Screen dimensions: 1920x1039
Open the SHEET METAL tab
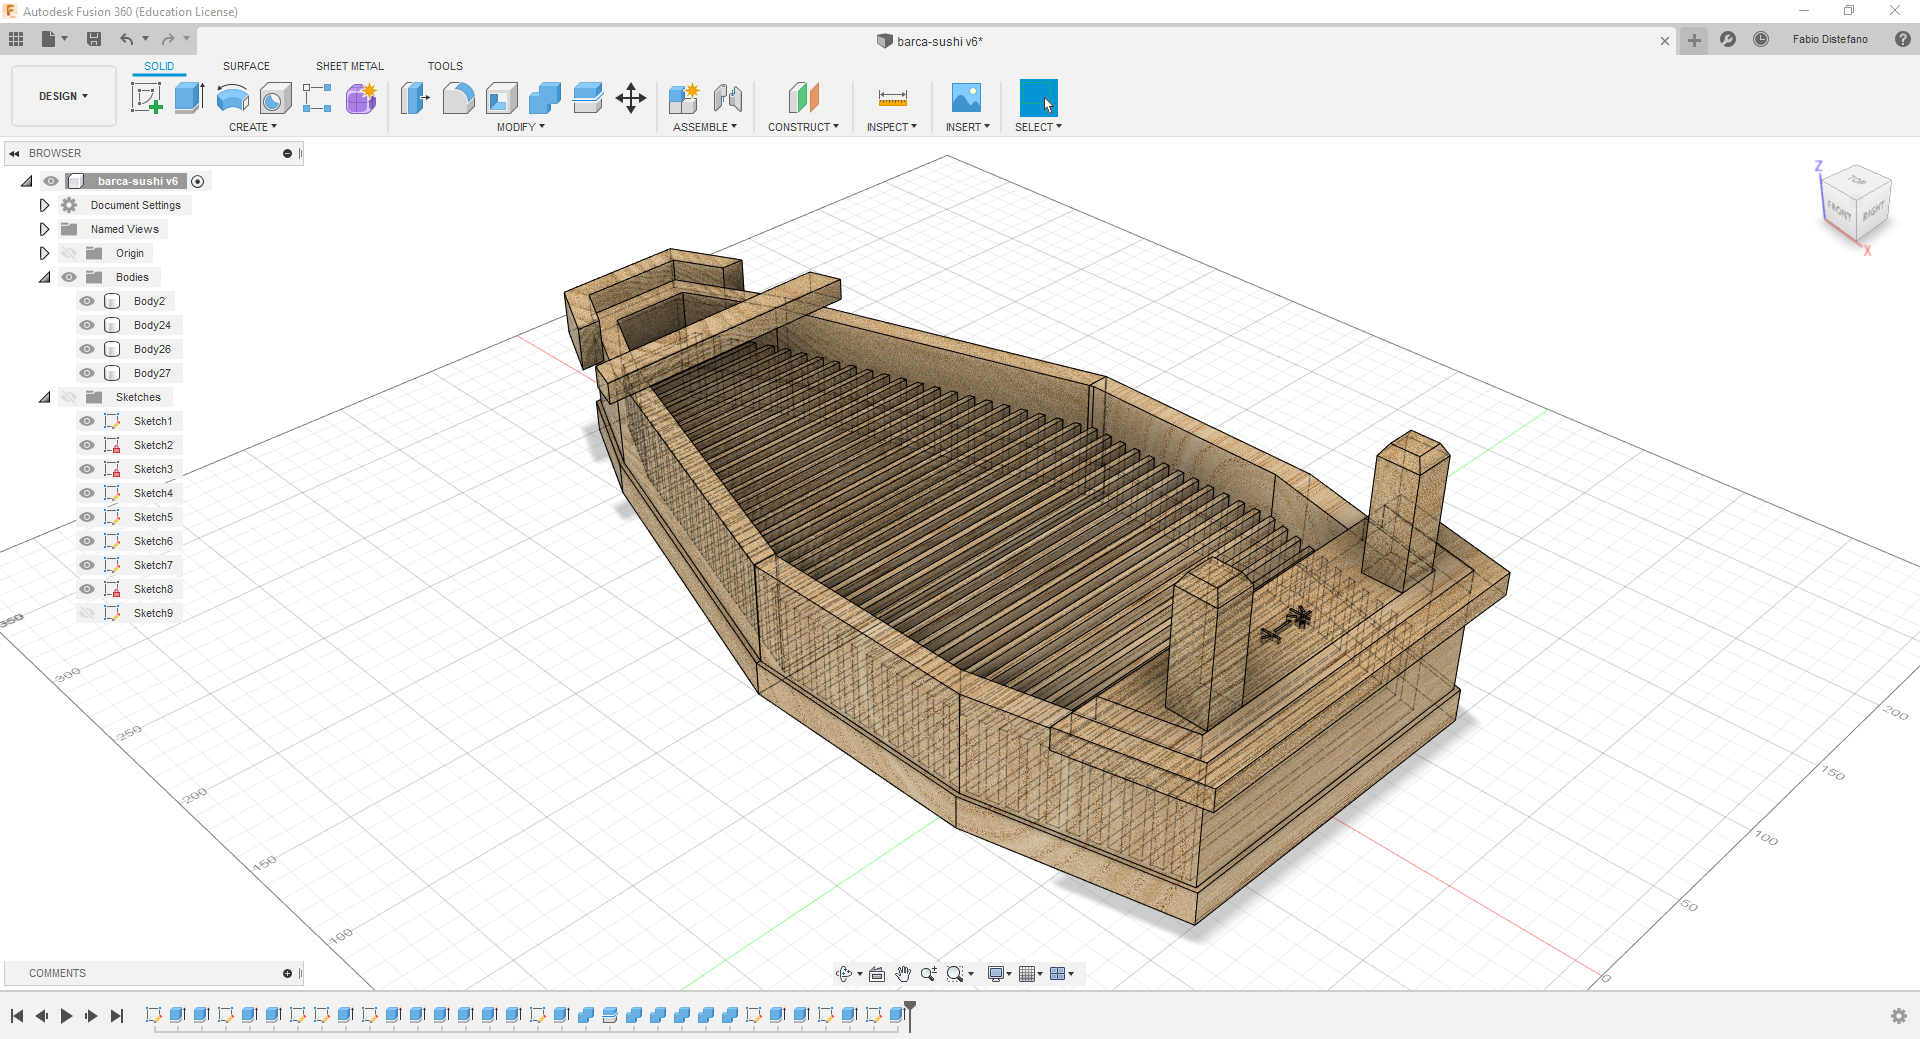pyautogui.click(x=349, y=66)
